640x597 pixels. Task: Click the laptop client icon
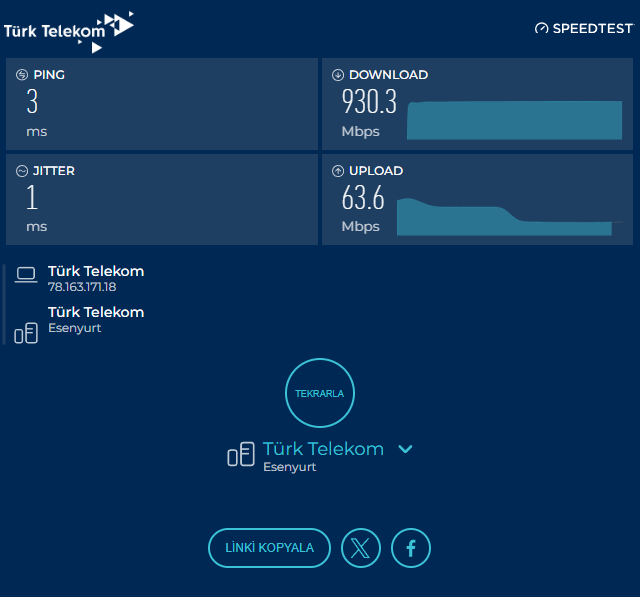(26, 275)
